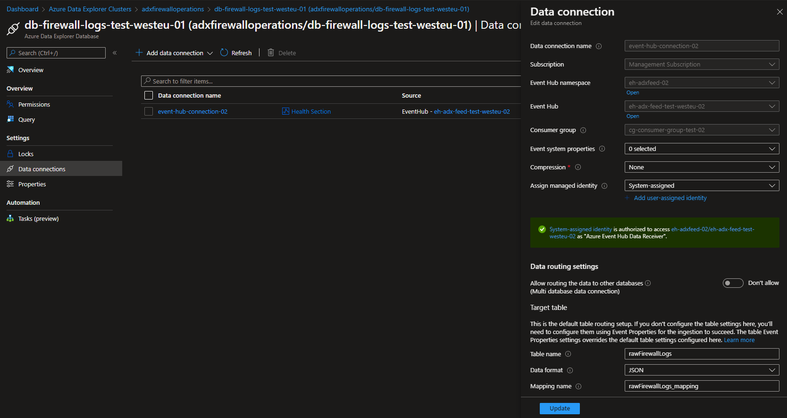
Task: Open the Data format JSON dropdown
Action: click(x=702, y=370)
